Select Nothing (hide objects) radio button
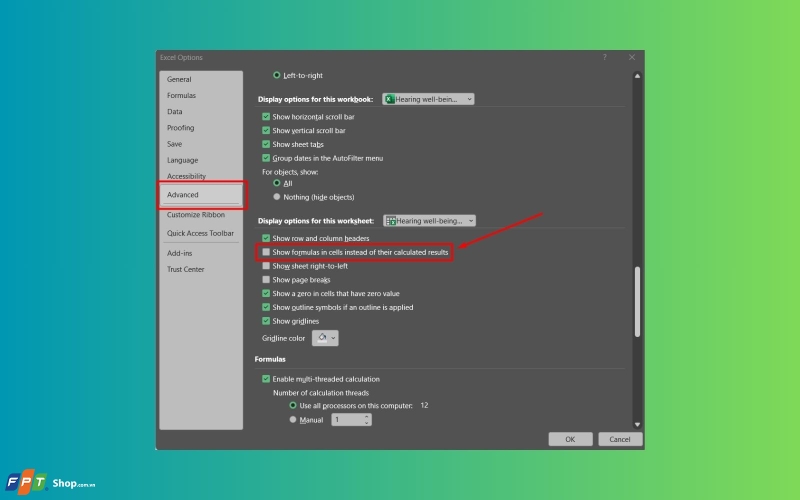800x500 pixels. (277, 196)
